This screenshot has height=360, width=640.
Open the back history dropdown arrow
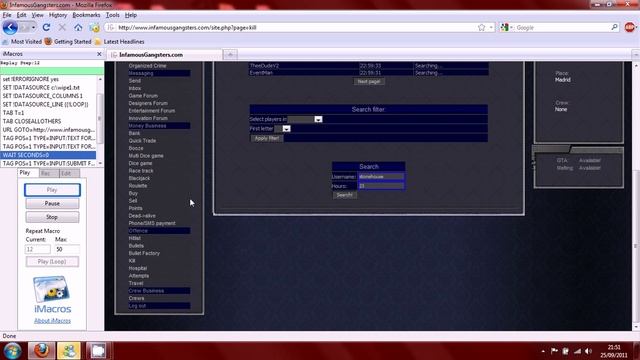point(33,27)
